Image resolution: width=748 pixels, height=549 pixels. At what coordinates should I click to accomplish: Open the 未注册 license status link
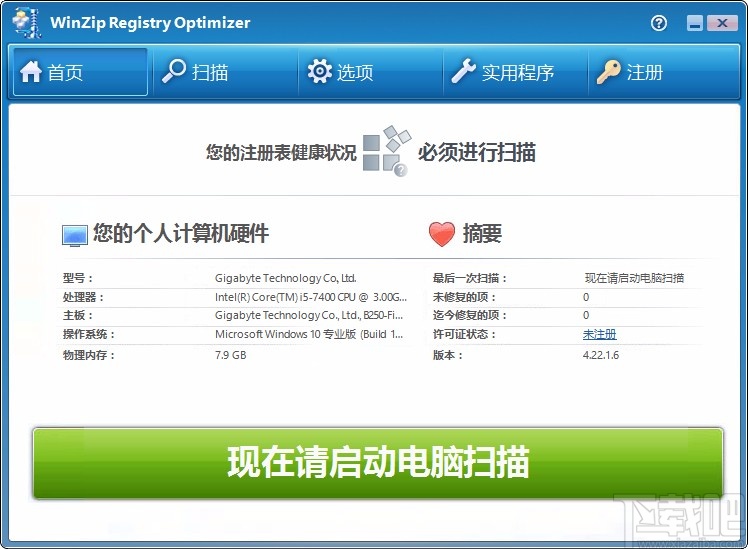click(x=600, y=334)
